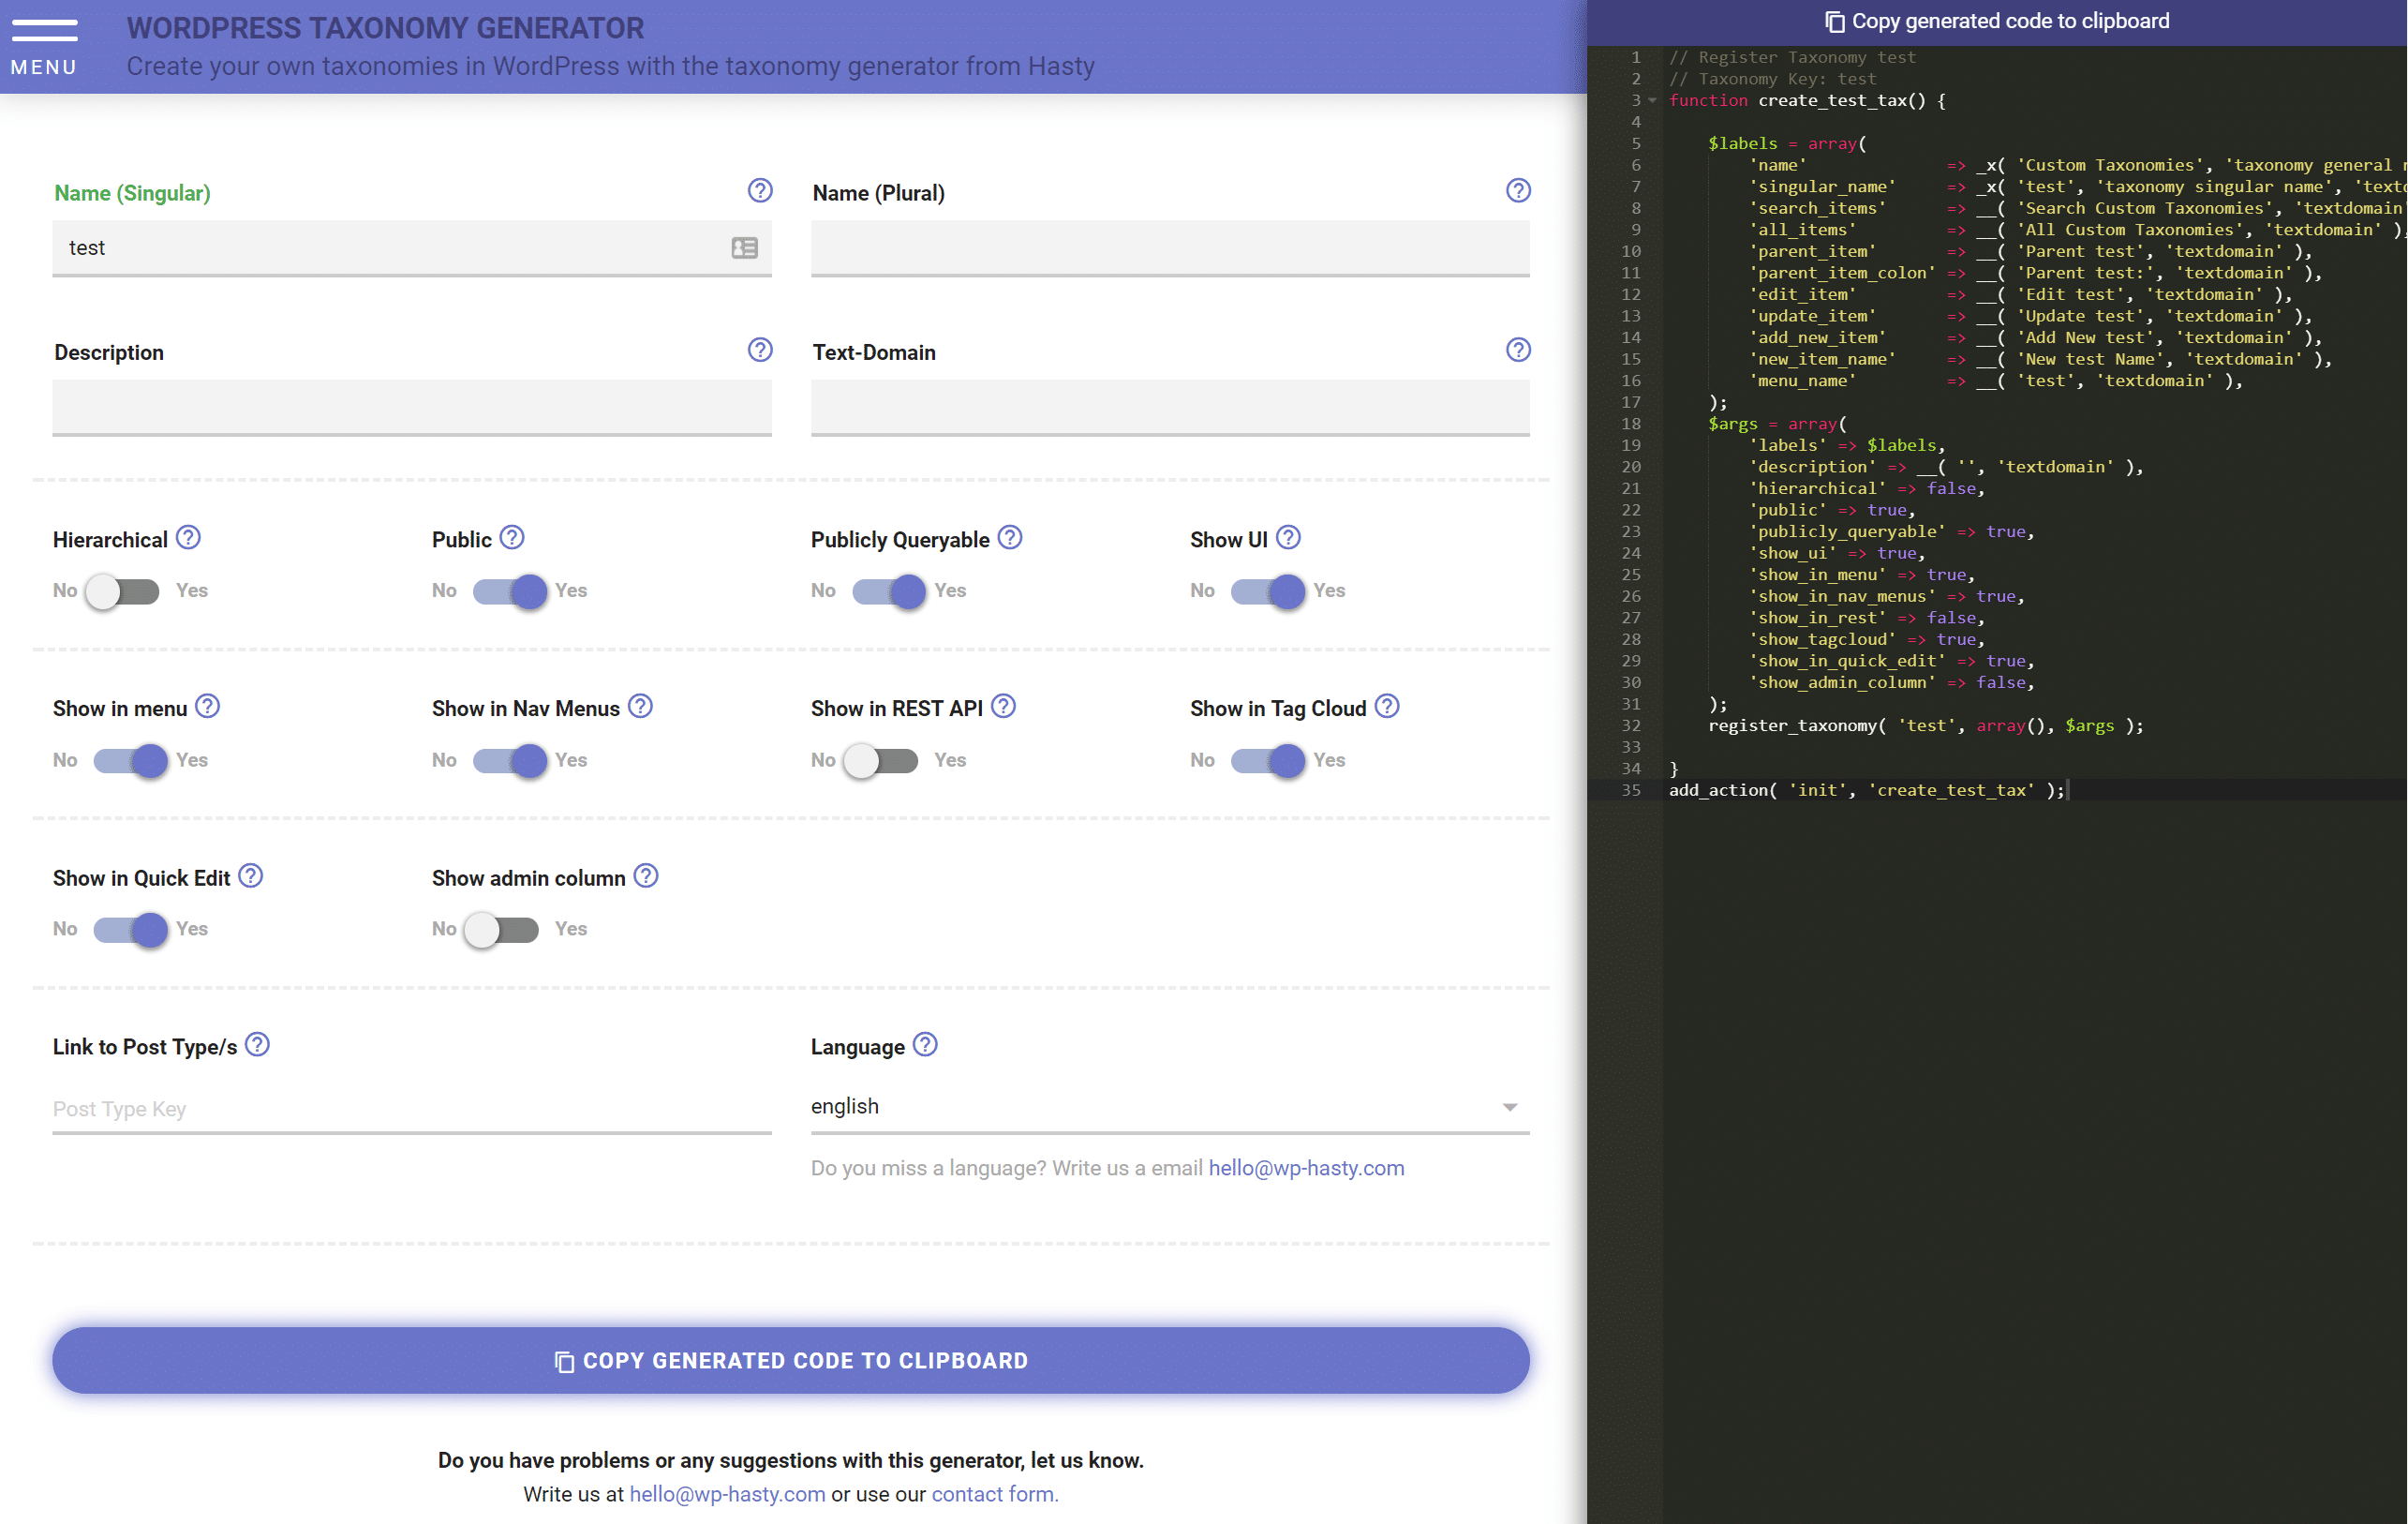Click the singular name clipboard icon
The height and width of the screenshot is (1524, 2408).
click(742, 246)
